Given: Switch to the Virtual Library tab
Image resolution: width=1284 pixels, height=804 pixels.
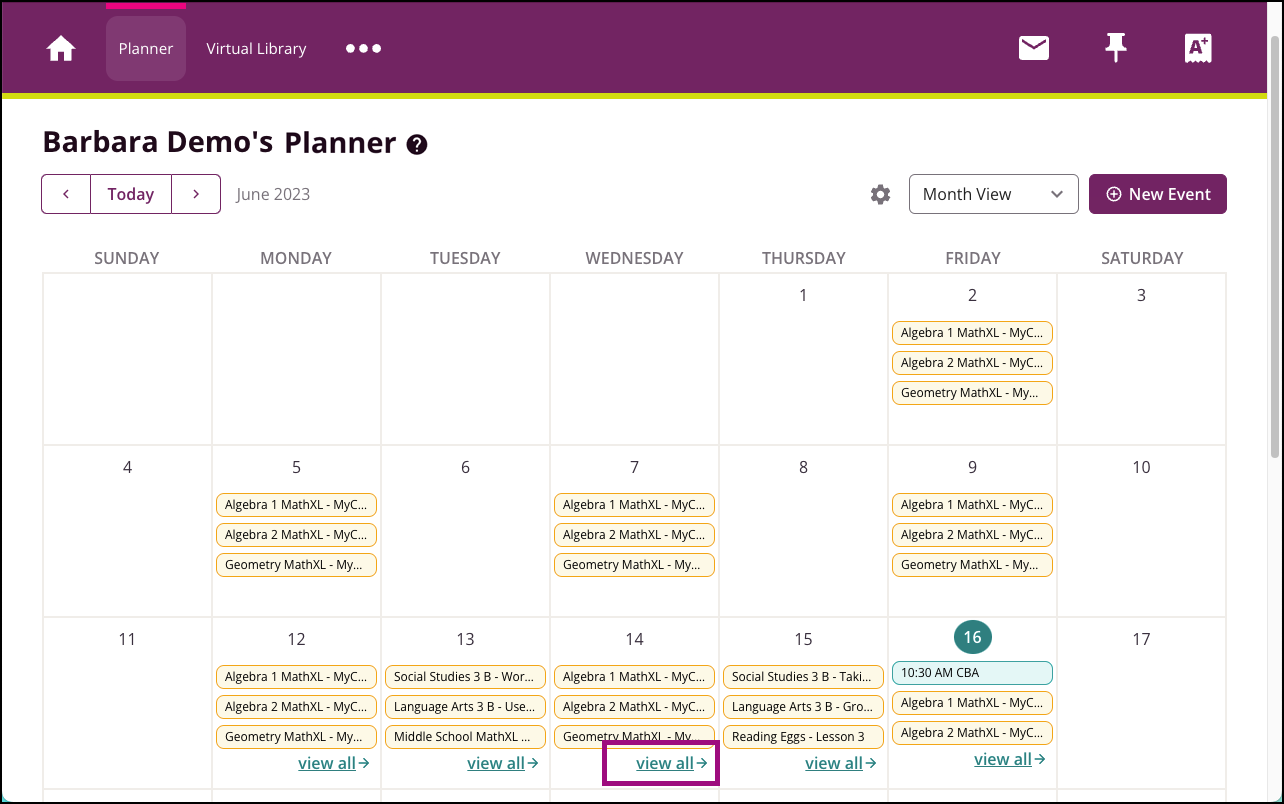Looking at the screenshot, I should pos(256,48).
